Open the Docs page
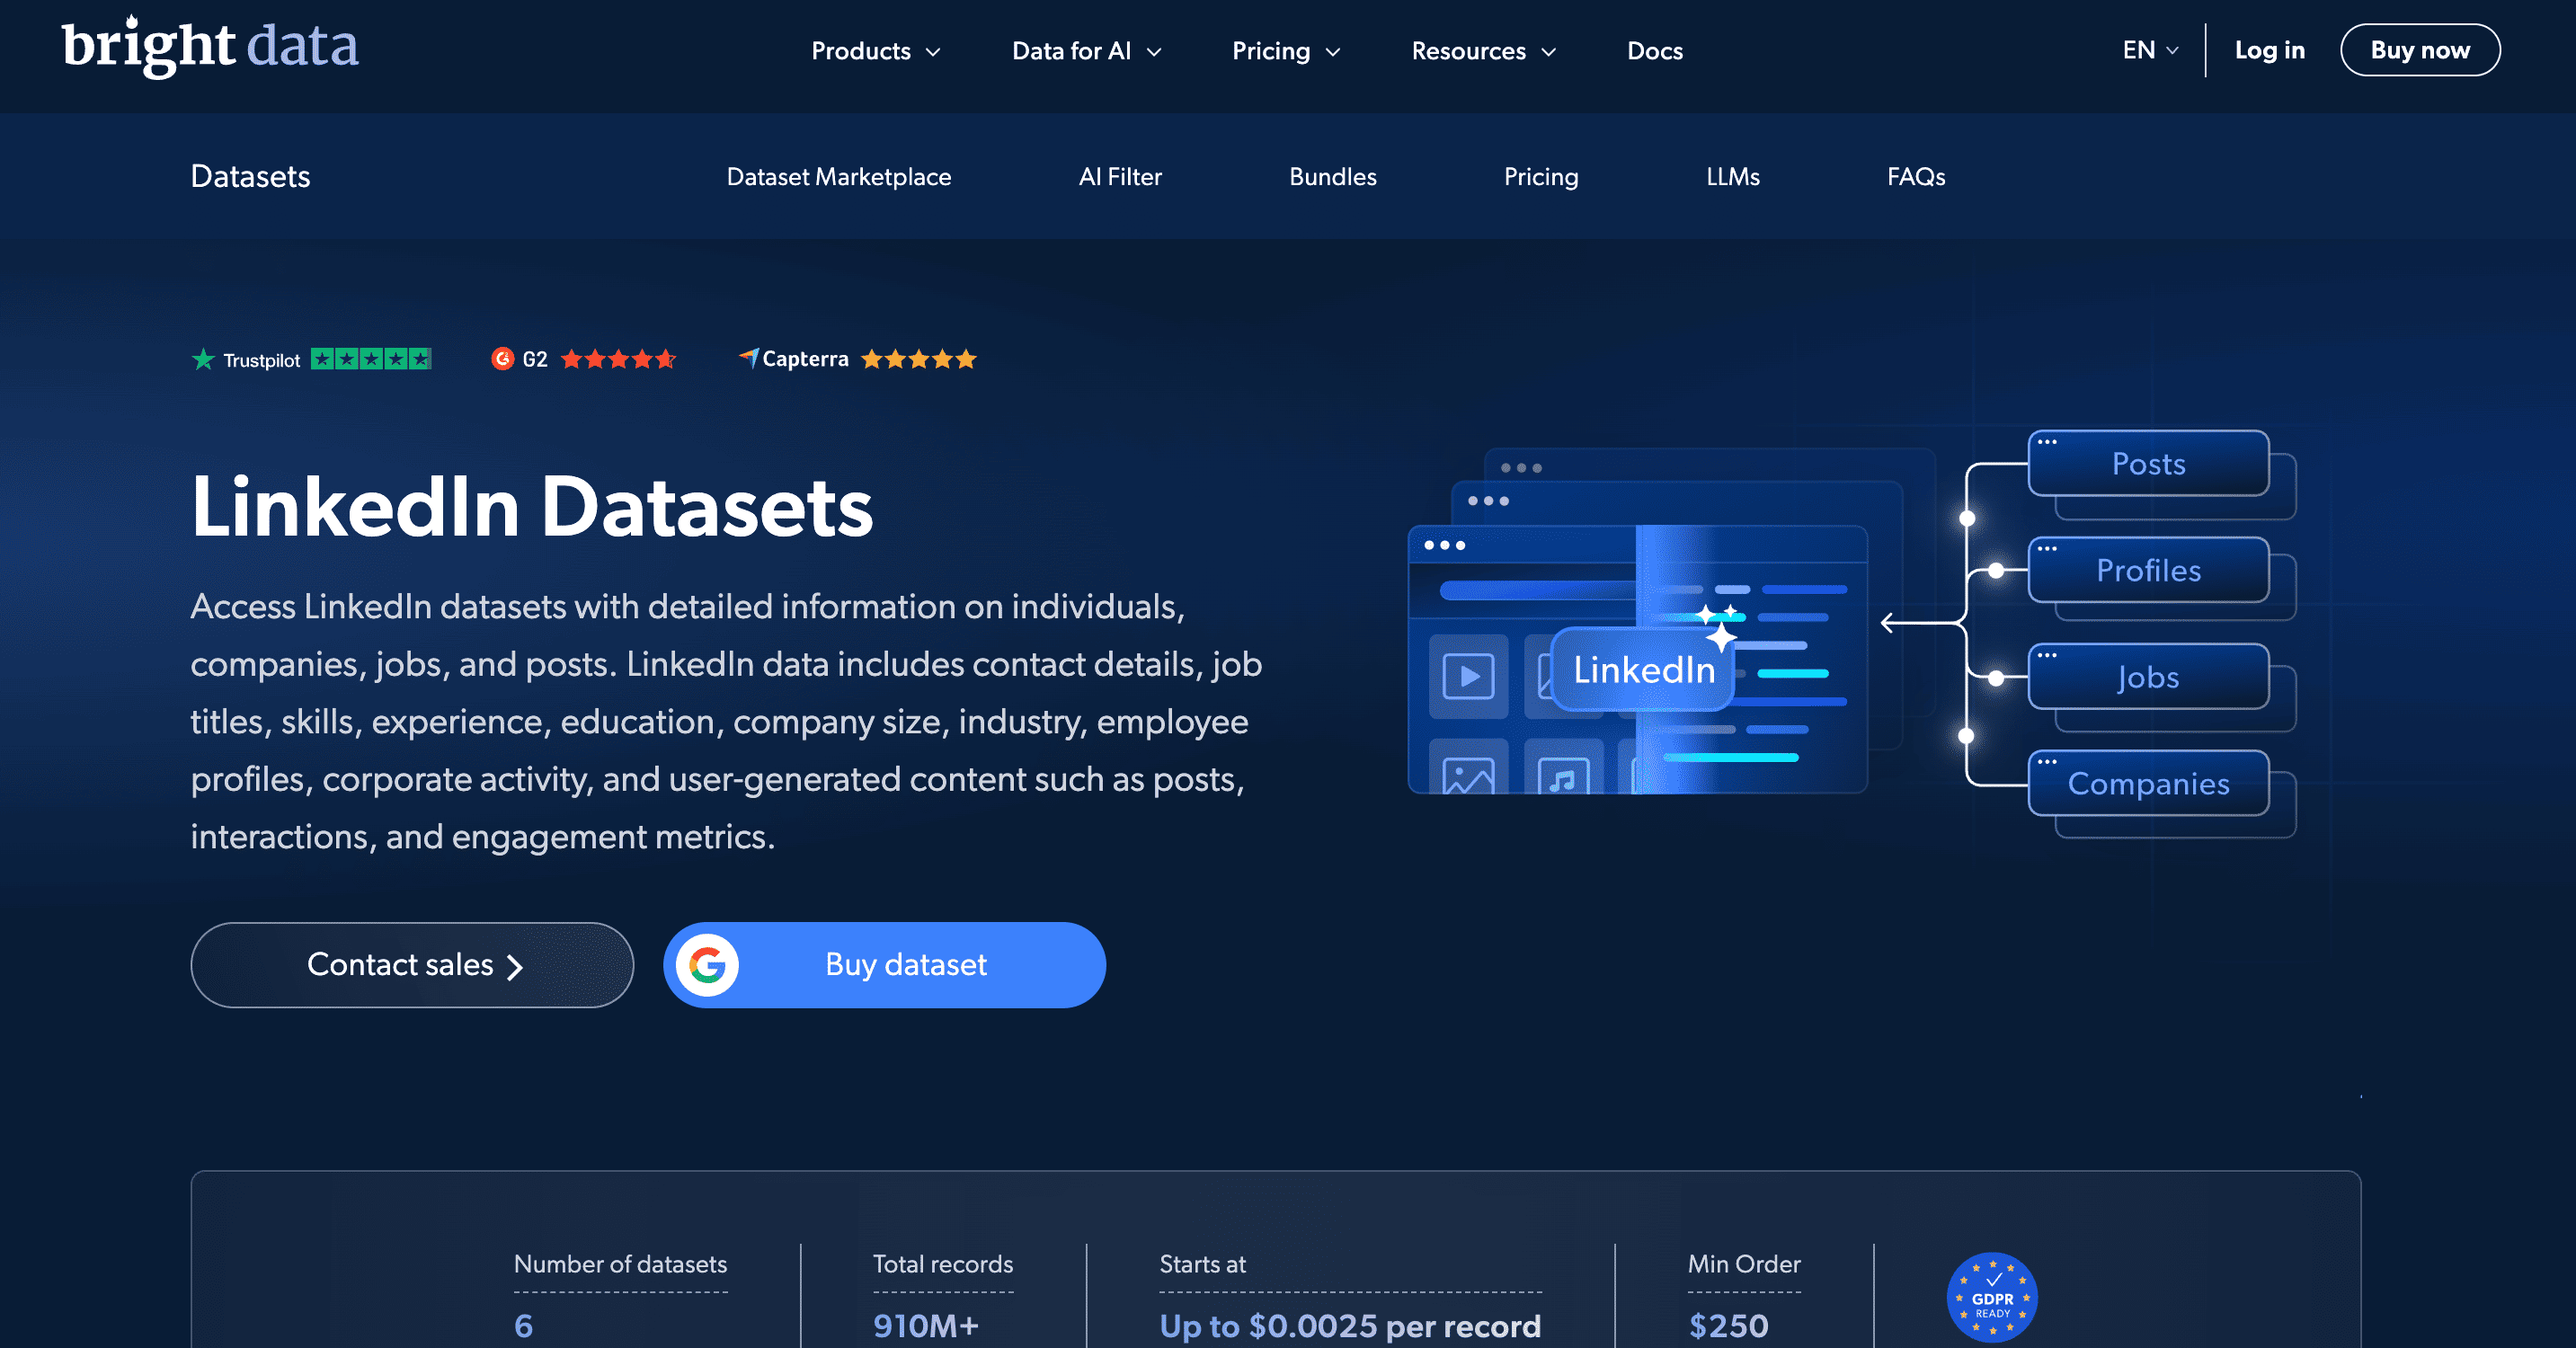 coord(1655,50)
